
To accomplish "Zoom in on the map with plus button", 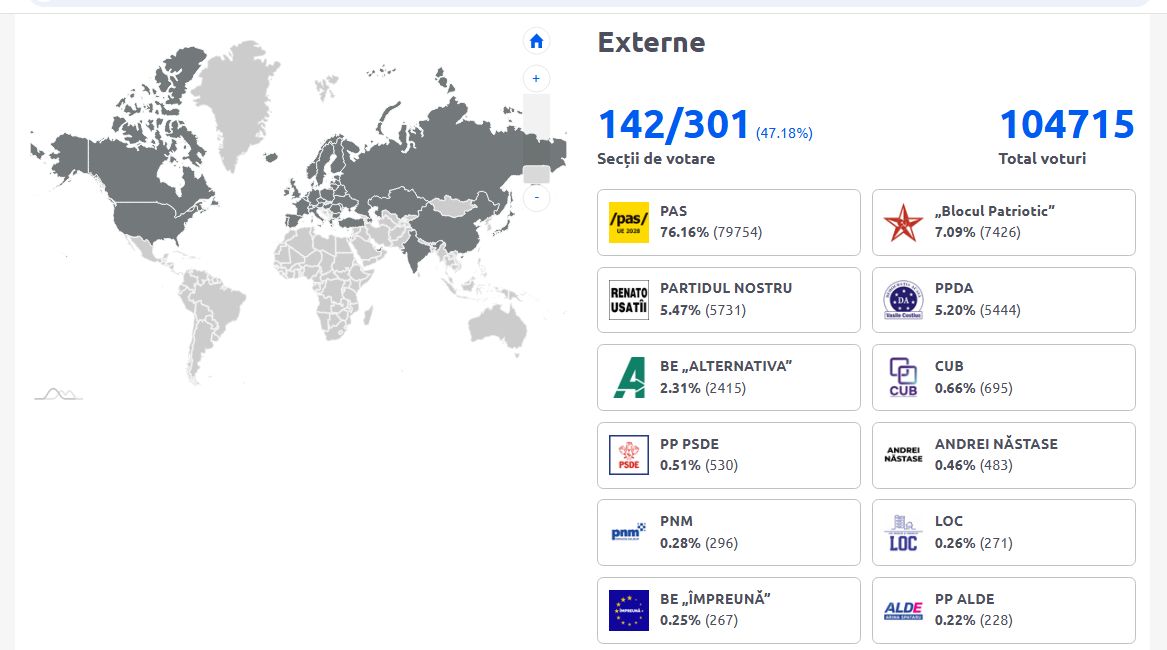I will point(536,78).
